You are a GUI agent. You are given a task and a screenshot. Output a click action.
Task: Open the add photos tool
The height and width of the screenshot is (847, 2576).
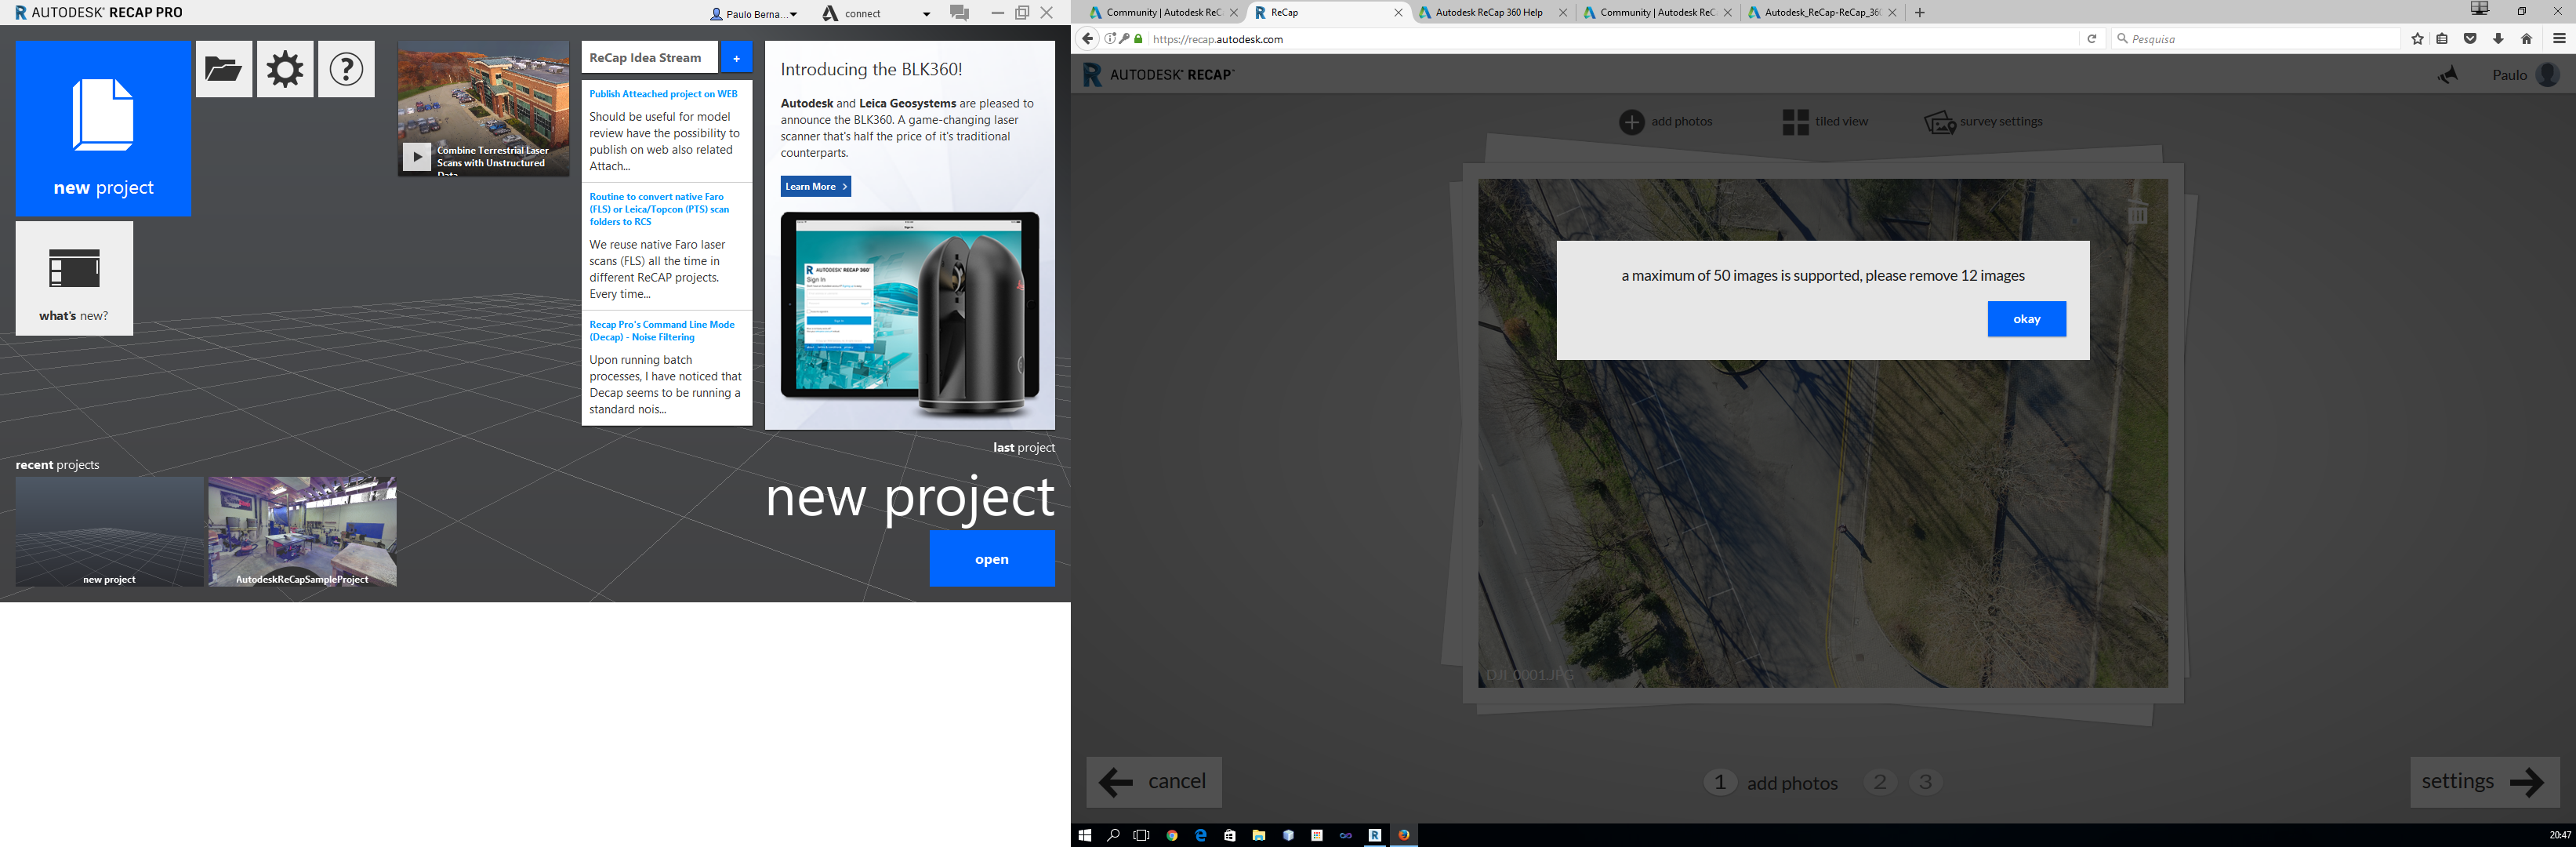(1665, 121)
